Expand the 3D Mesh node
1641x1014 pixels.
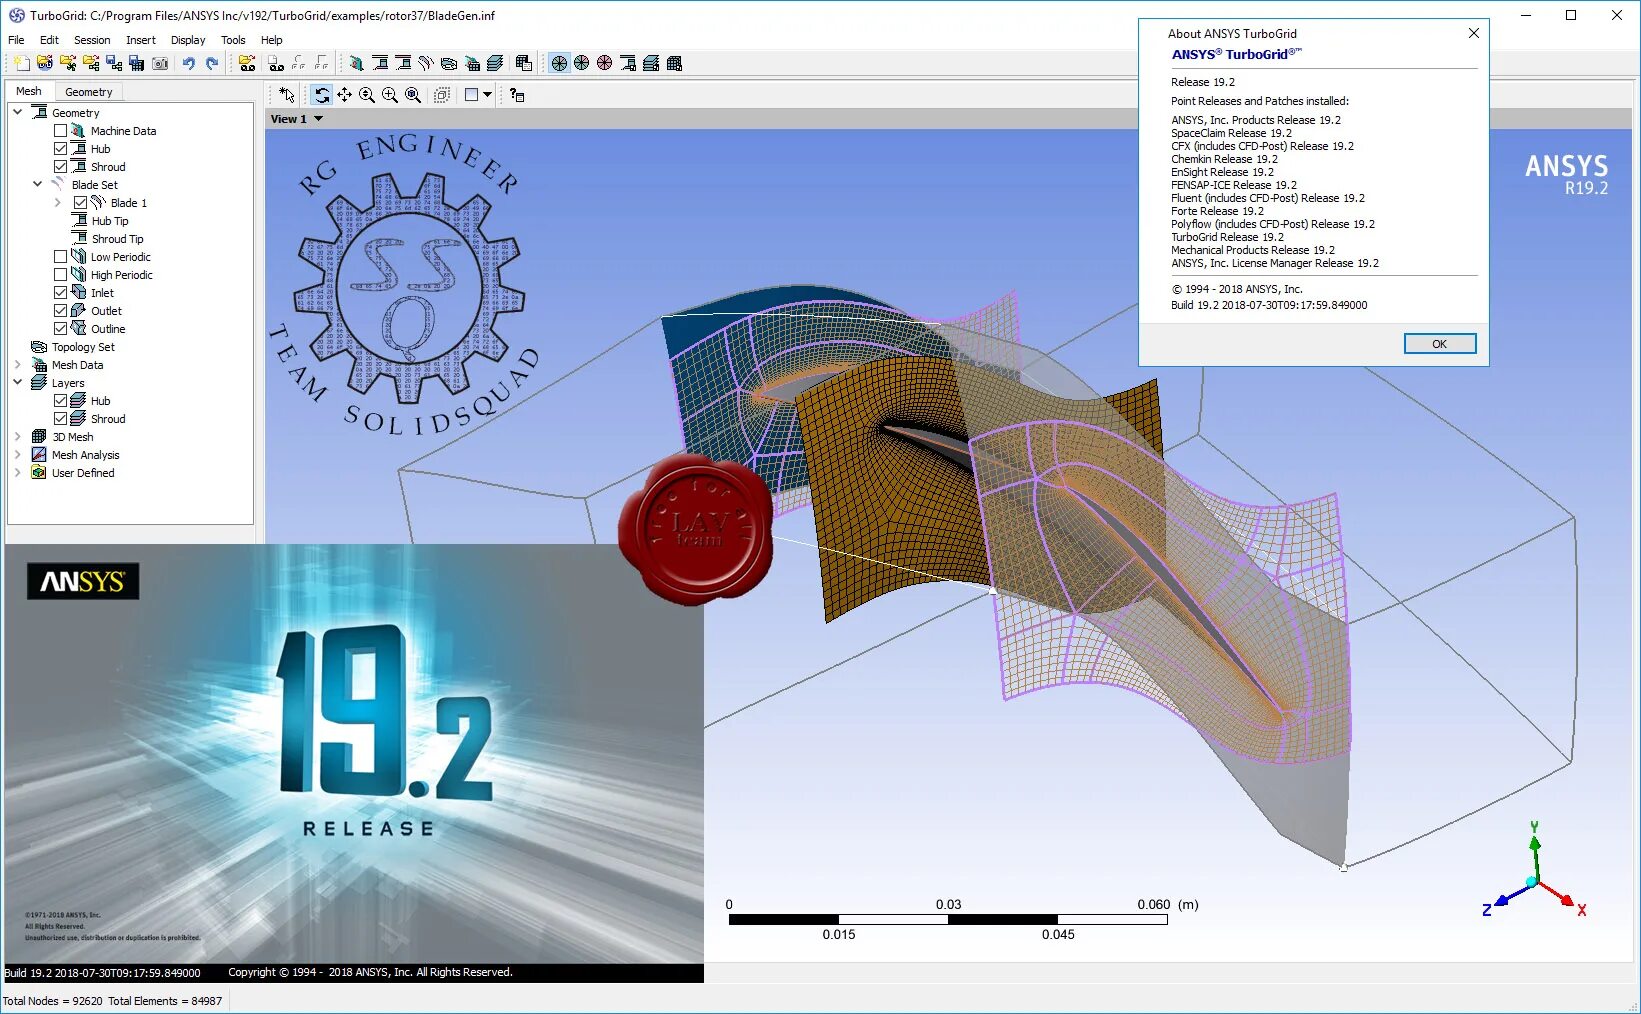pyautogui.click(x=18, y=437)
